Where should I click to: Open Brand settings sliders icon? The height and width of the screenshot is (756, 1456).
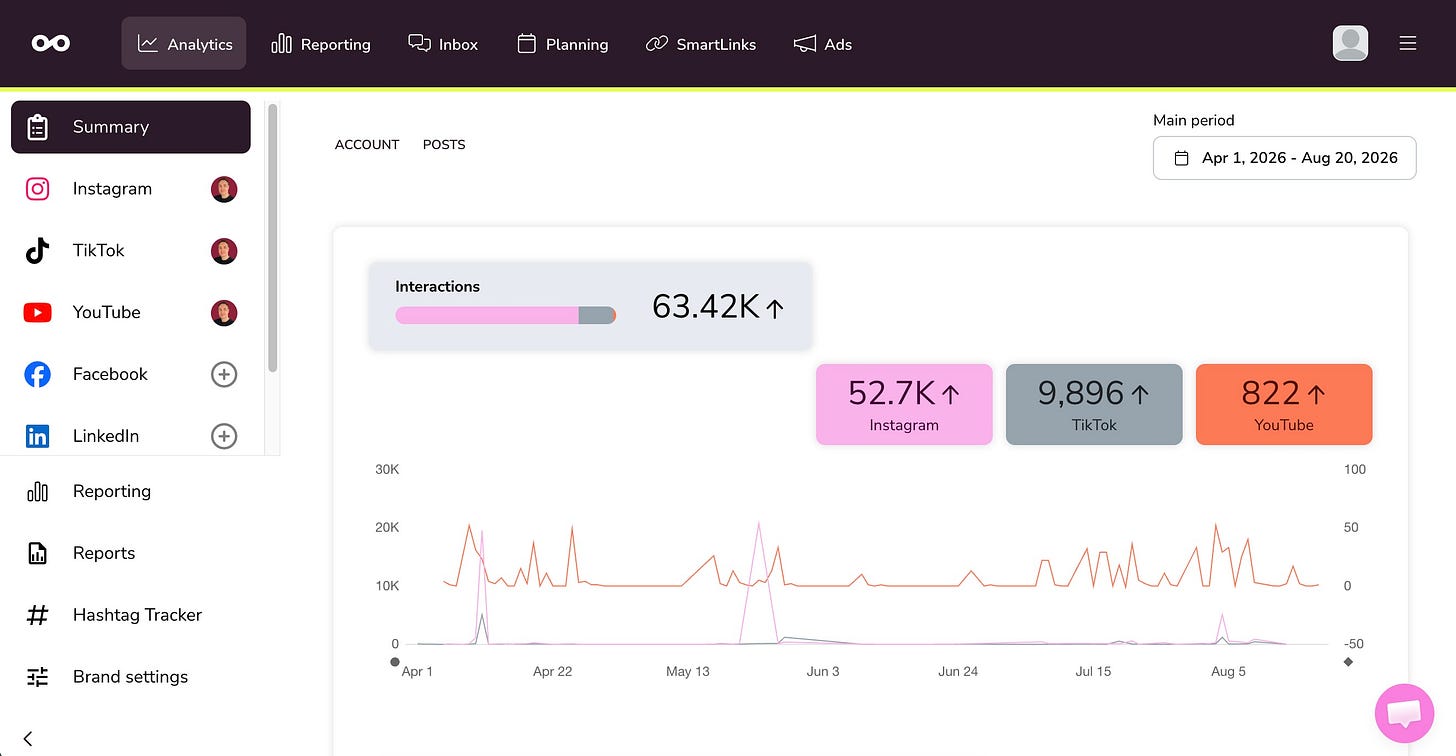point(37,677)
